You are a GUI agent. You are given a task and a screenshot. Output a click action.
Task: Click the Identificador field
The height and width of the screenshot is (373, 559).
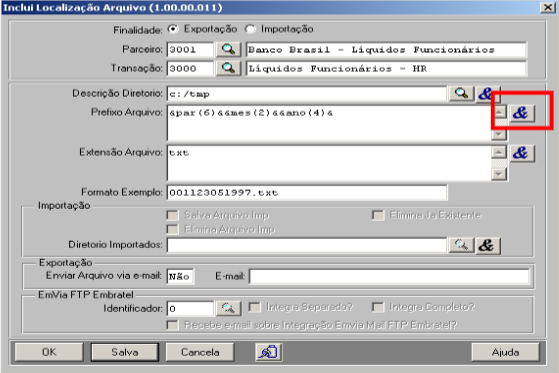tap(190, 308)
